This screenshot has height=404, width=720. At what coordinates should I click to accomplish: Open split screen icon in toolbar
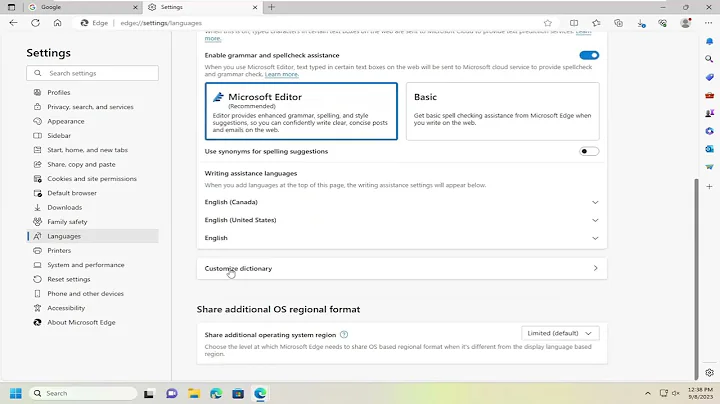coord(574,23)
